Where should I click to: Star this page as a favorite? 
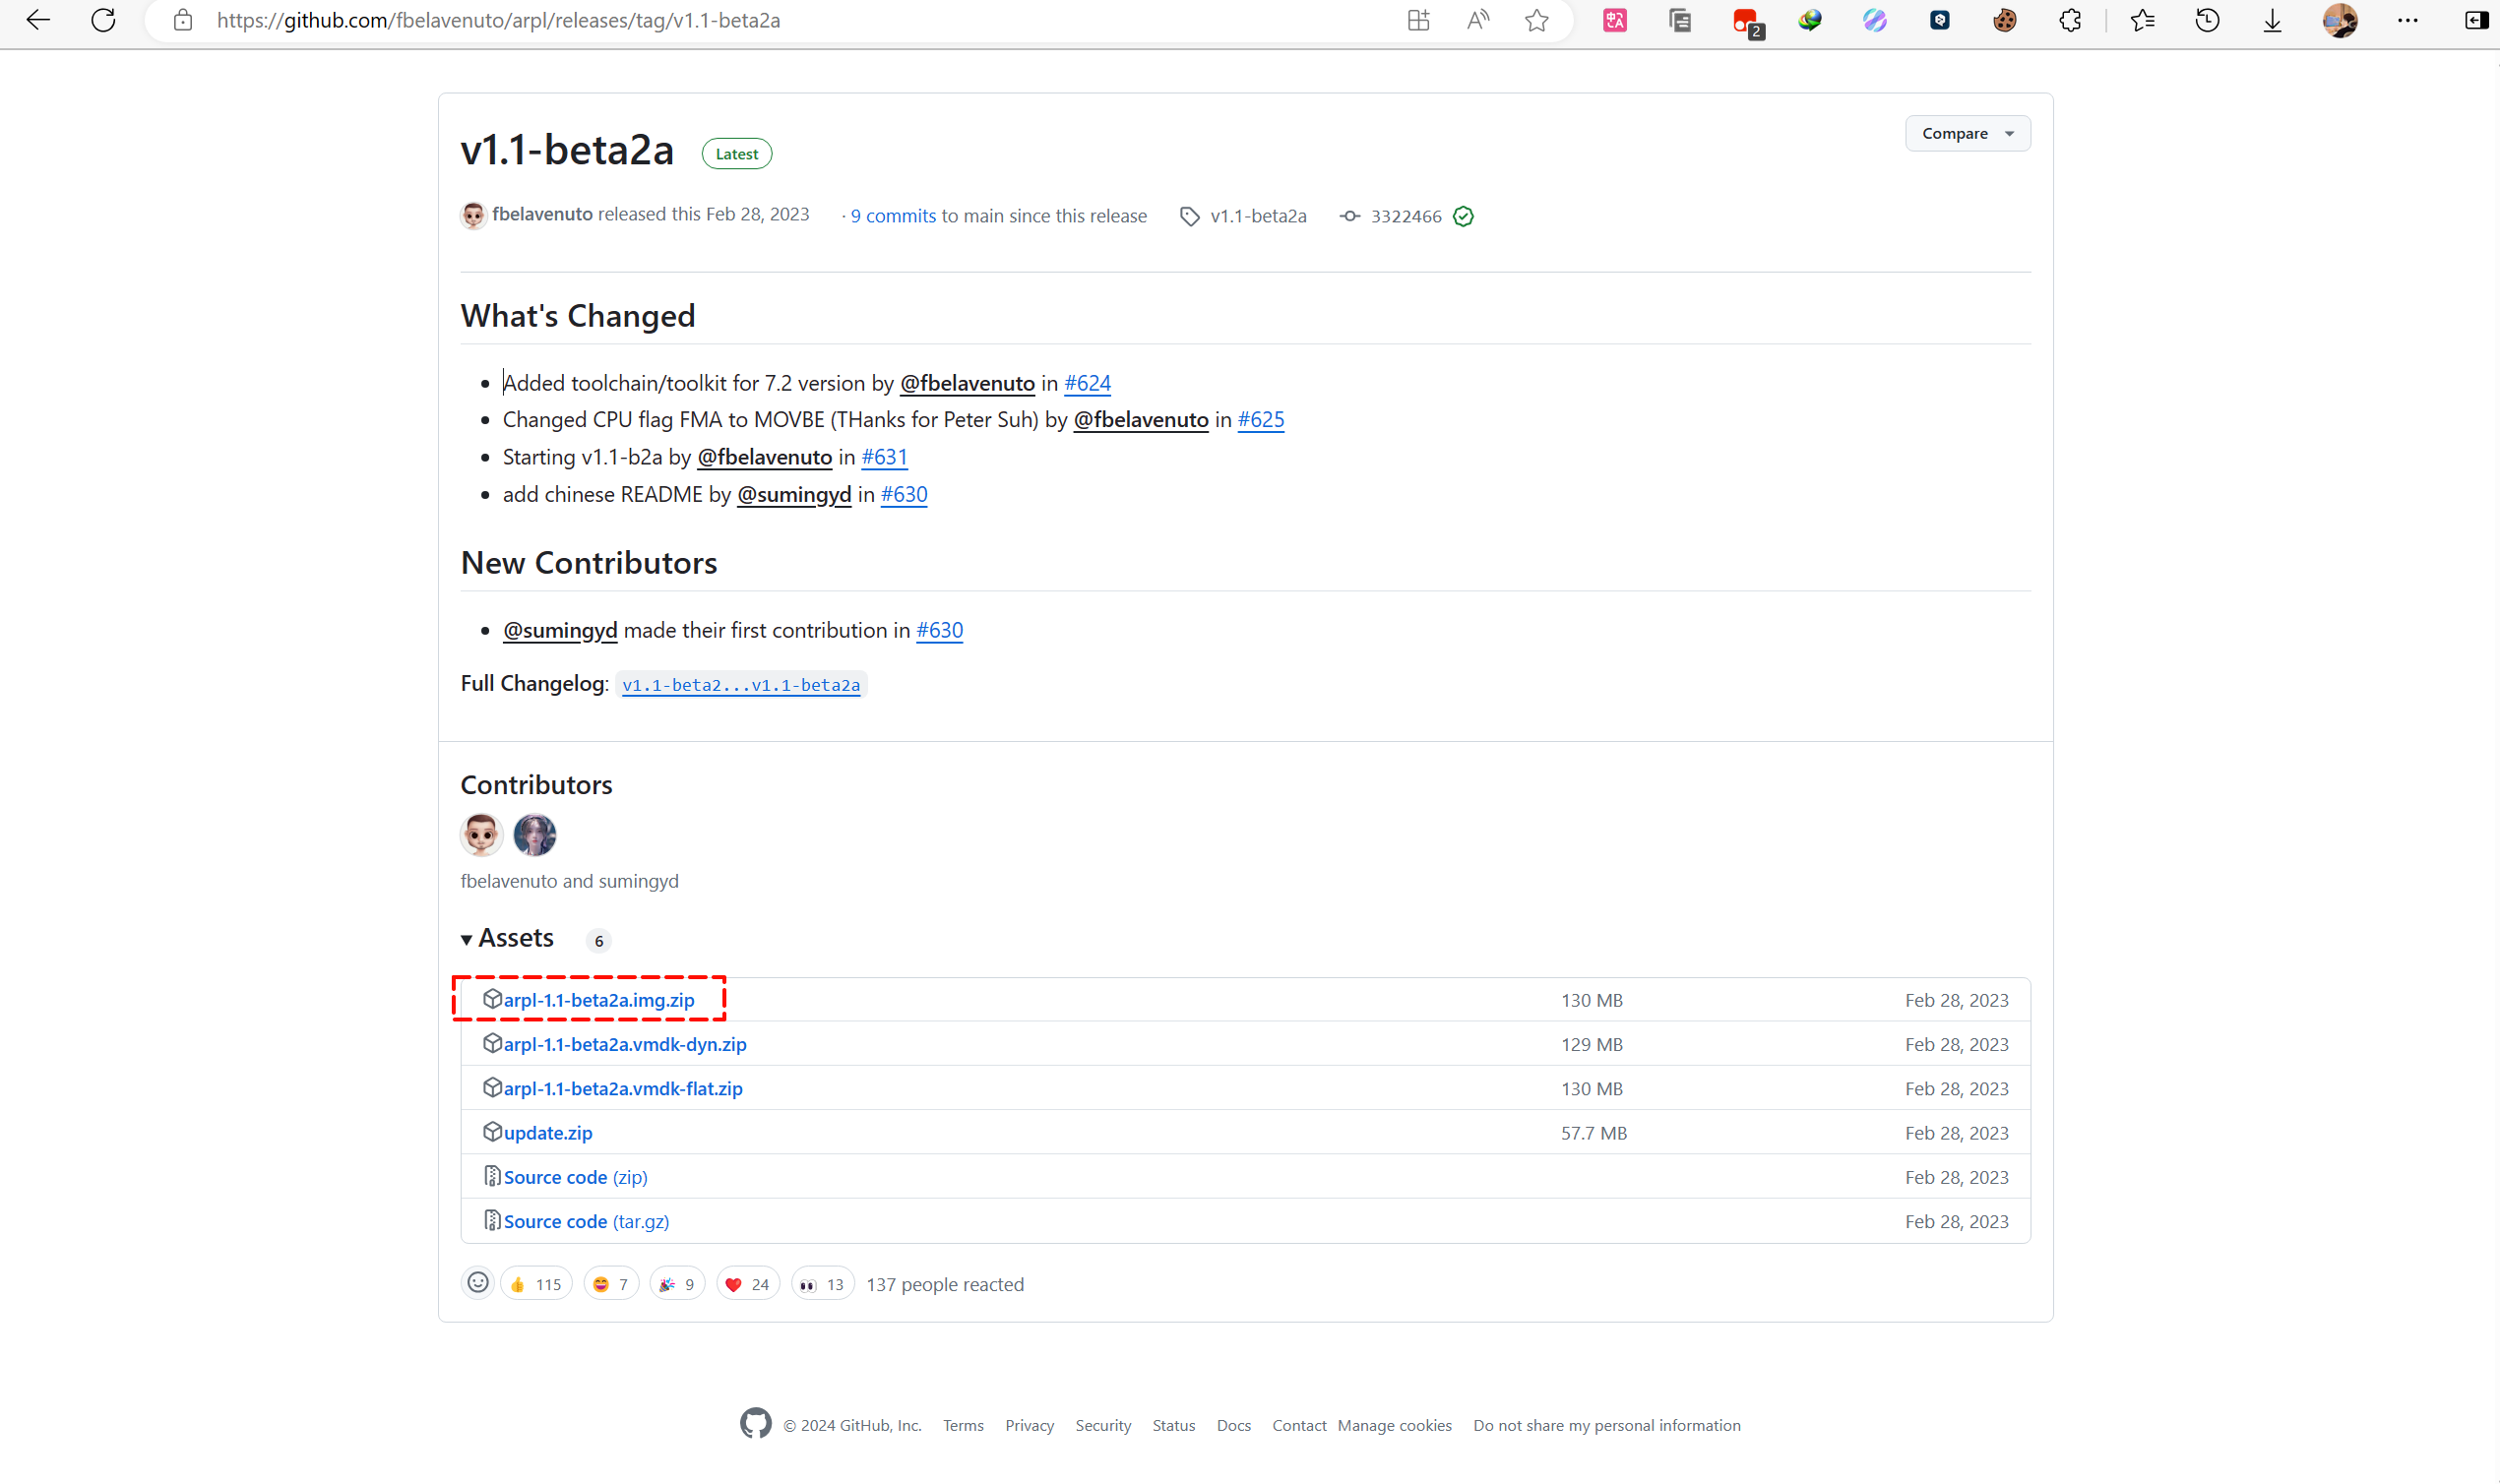(x=1536, y=20)
